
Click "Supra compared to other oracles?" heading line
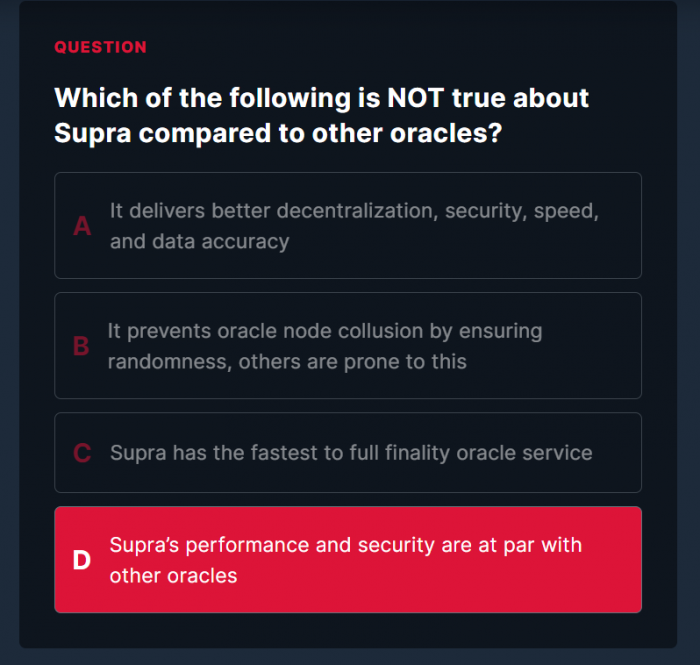point(277,132)
